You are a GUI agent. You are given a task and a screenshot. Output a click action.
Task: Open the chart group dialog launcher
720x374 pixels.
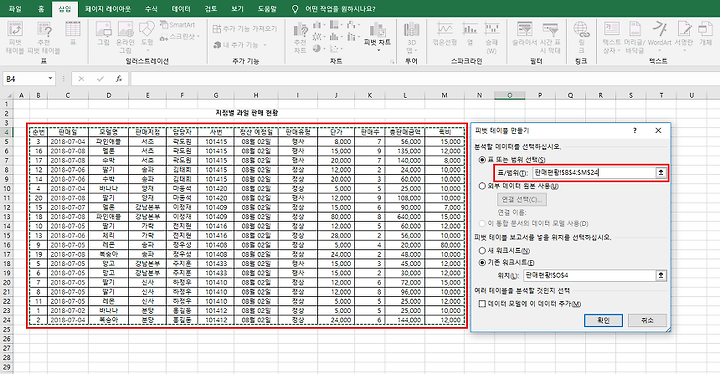coord(393,61)
